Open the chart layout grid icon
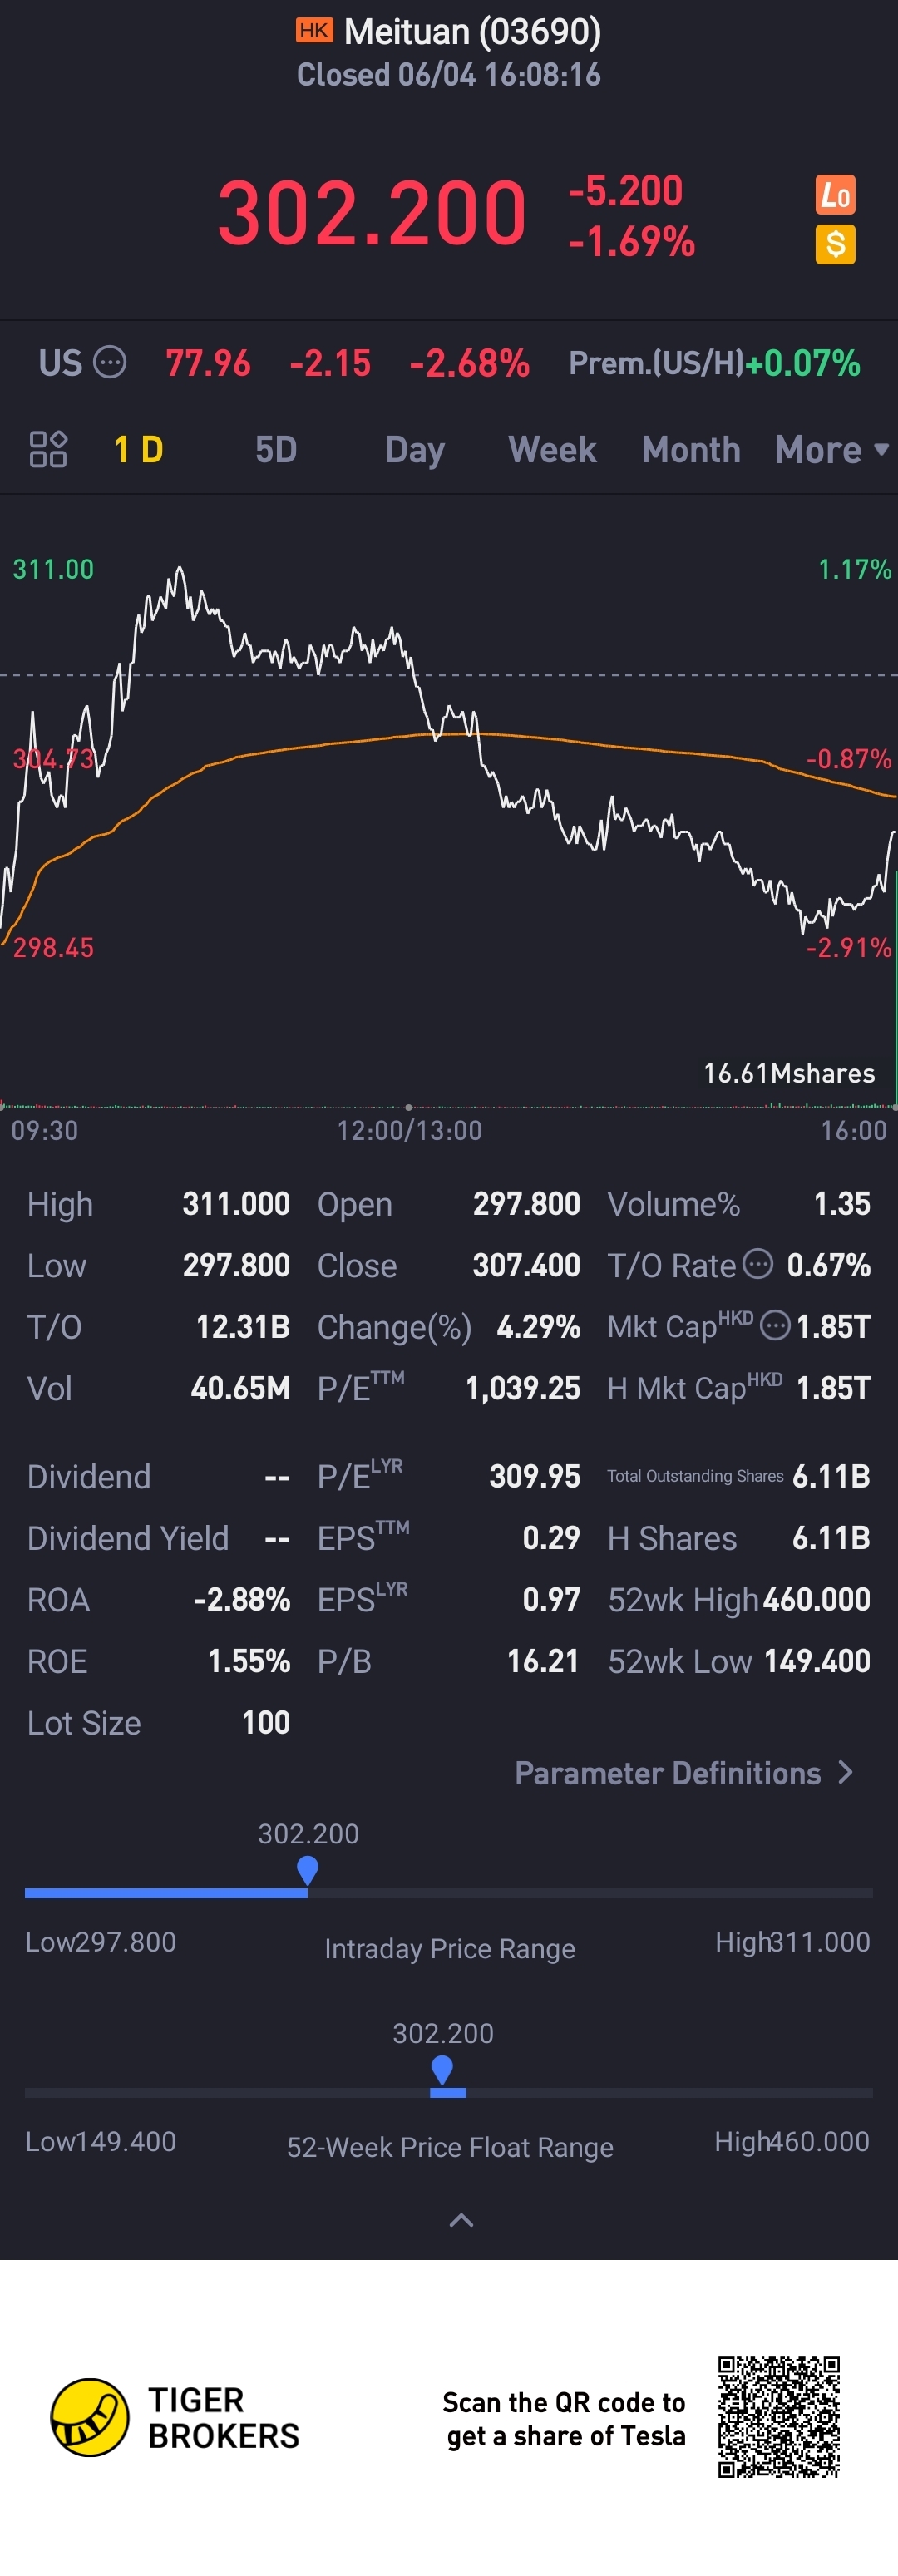The height and width of the screenshot is (2576, 898). [48, 449]
